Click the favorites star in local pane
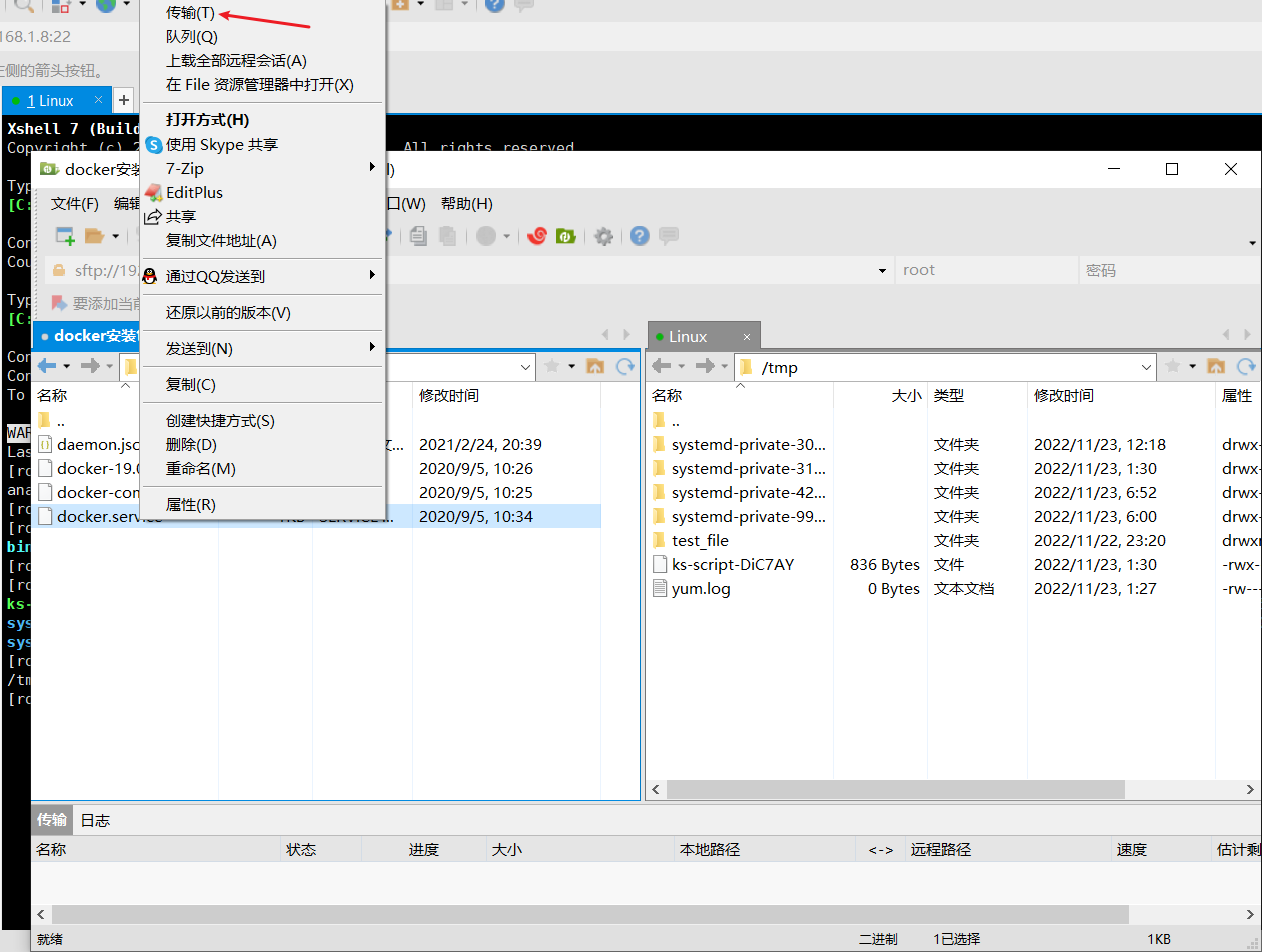Viewport: 1262px width, 952px height. pyautogui.click(x=552, y=367)
